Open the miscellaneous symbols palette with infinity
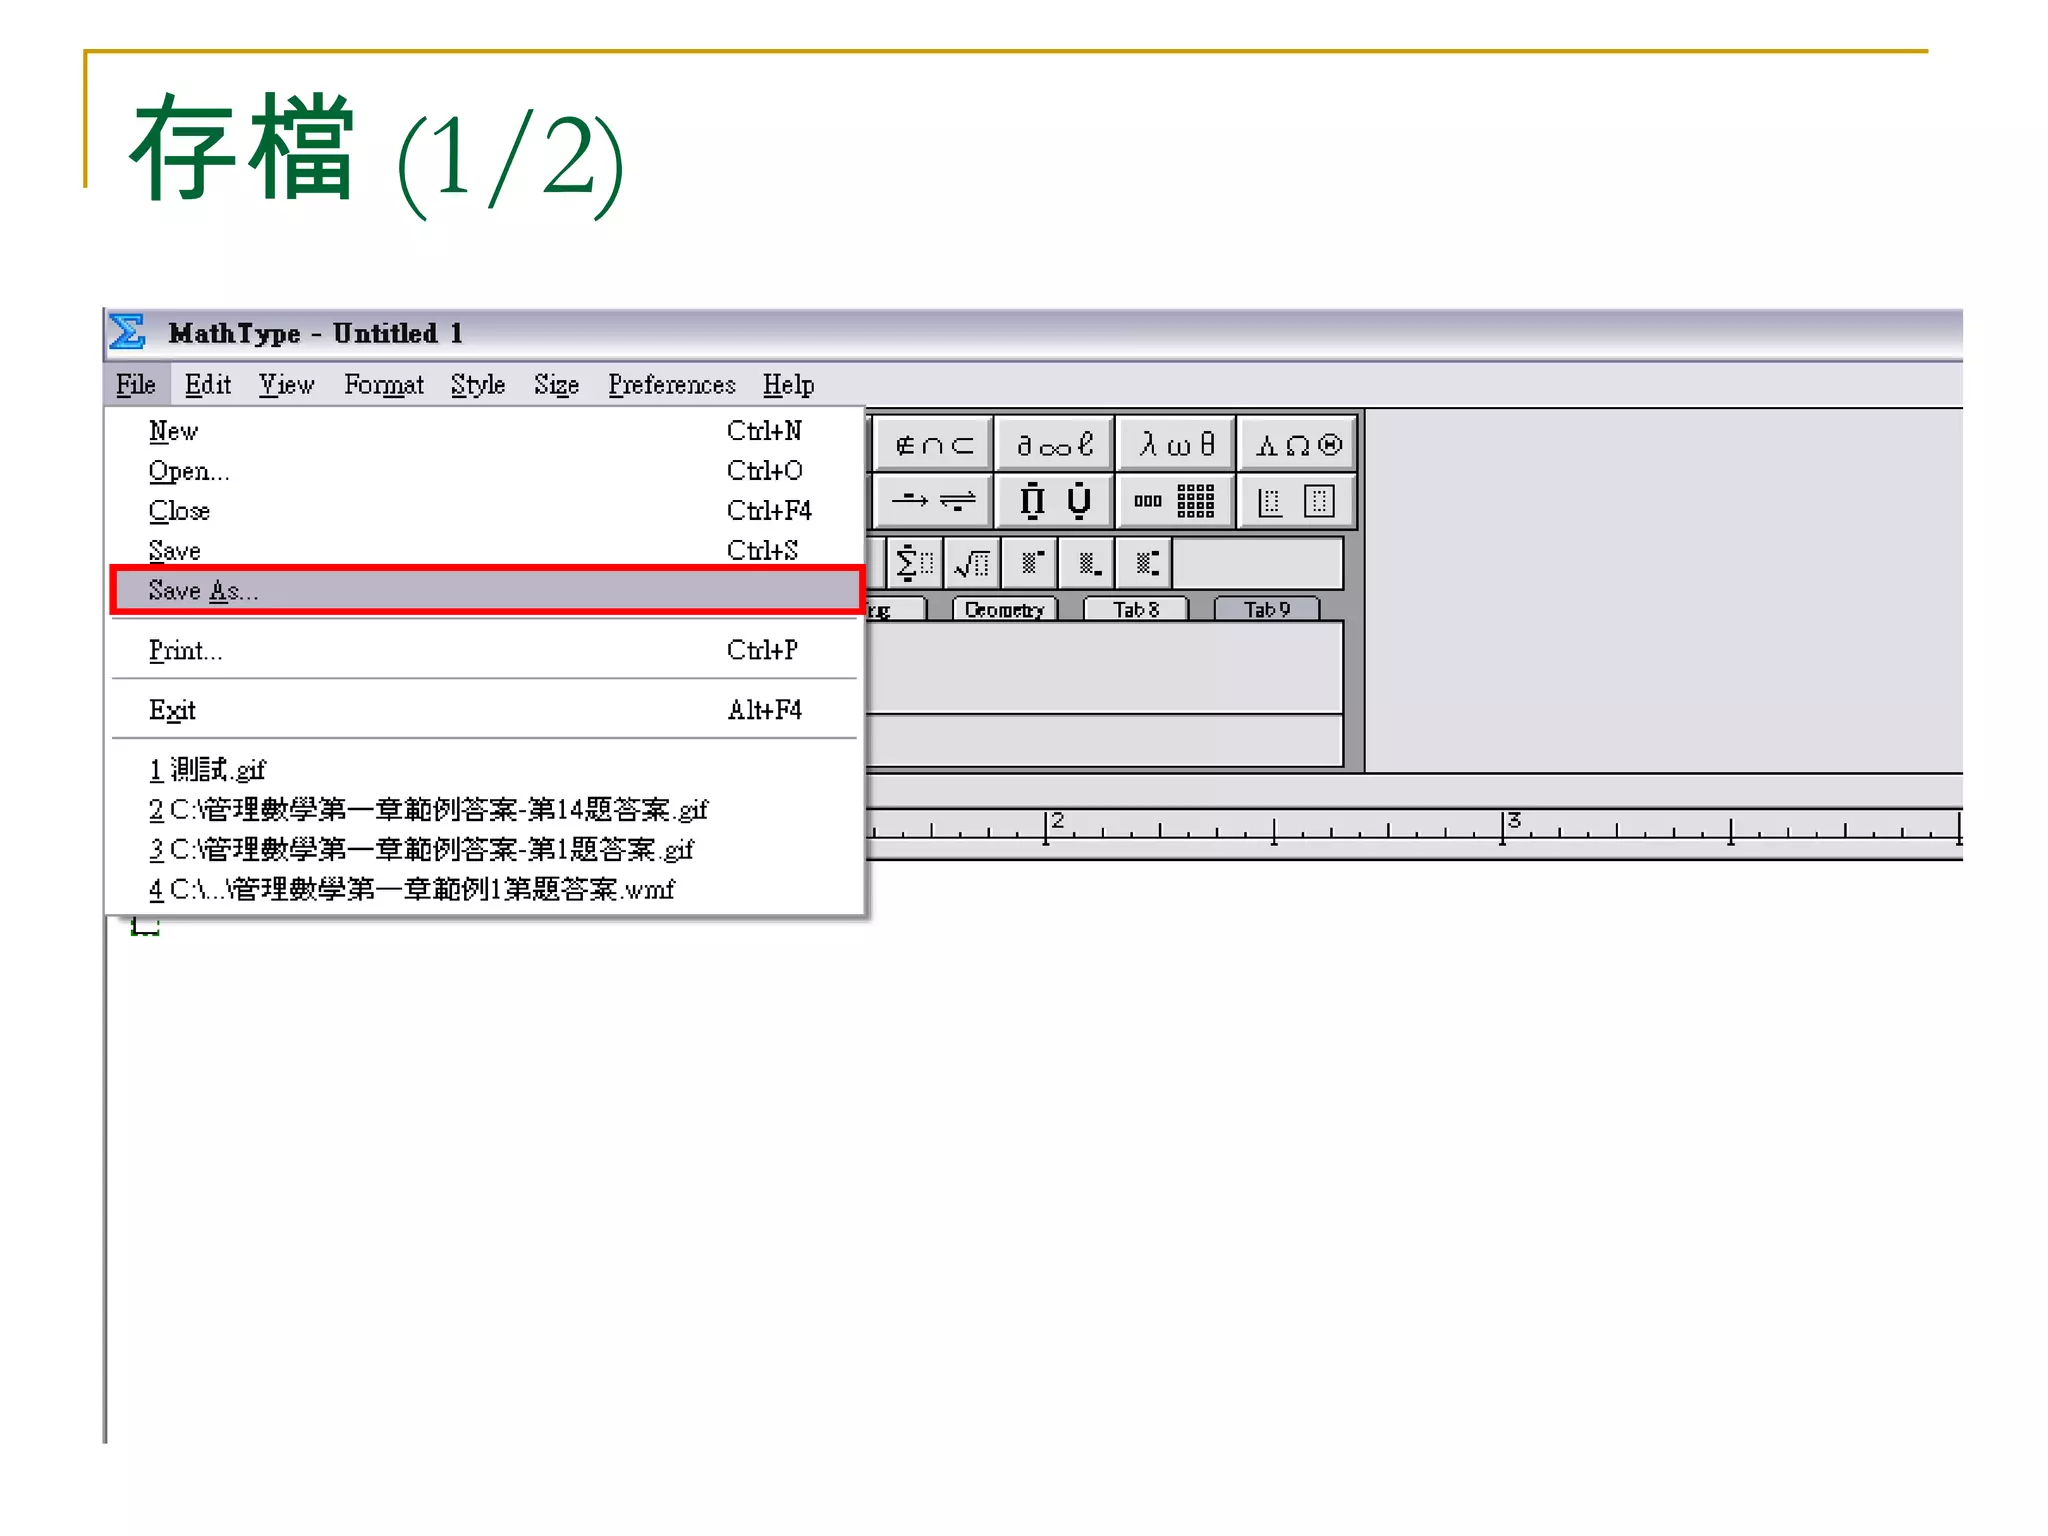 tap(1054, 445)
